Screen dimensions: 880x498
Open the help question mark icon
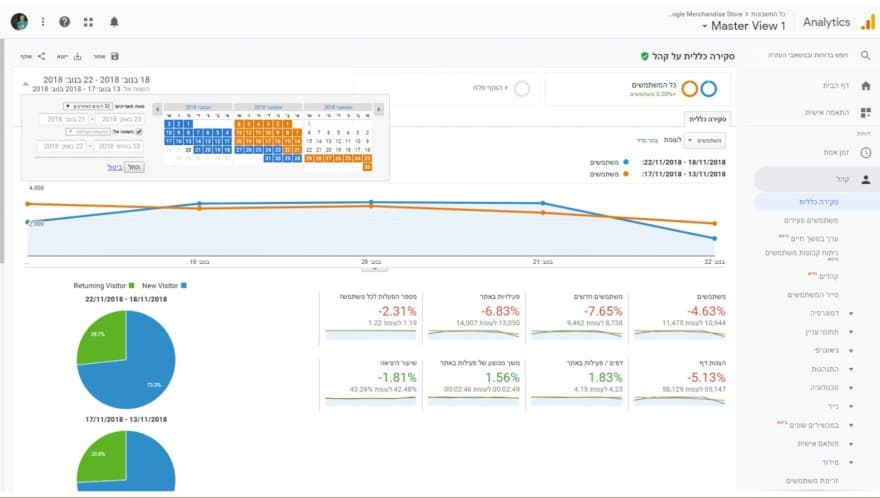65,21
